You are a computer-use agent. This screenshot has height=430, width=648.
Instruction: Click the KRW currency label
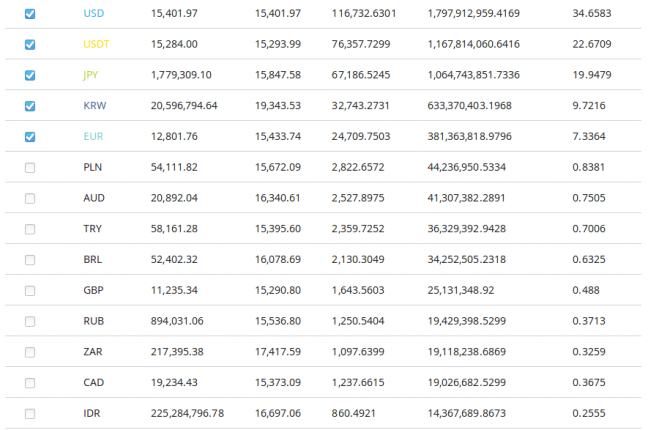[x=94, y=106]
